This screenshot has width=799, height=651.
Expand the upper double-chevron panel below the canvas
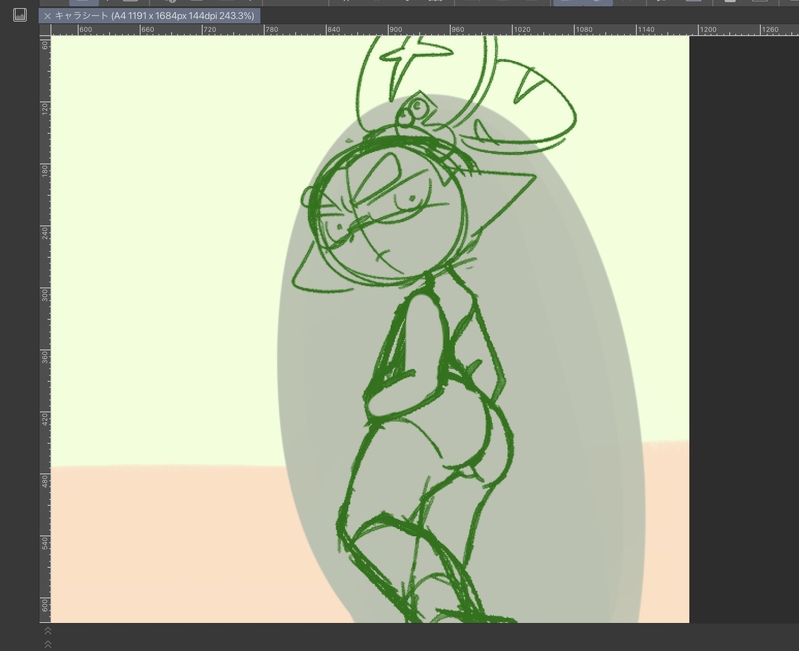pyautogui.click(x=48, y=631)
